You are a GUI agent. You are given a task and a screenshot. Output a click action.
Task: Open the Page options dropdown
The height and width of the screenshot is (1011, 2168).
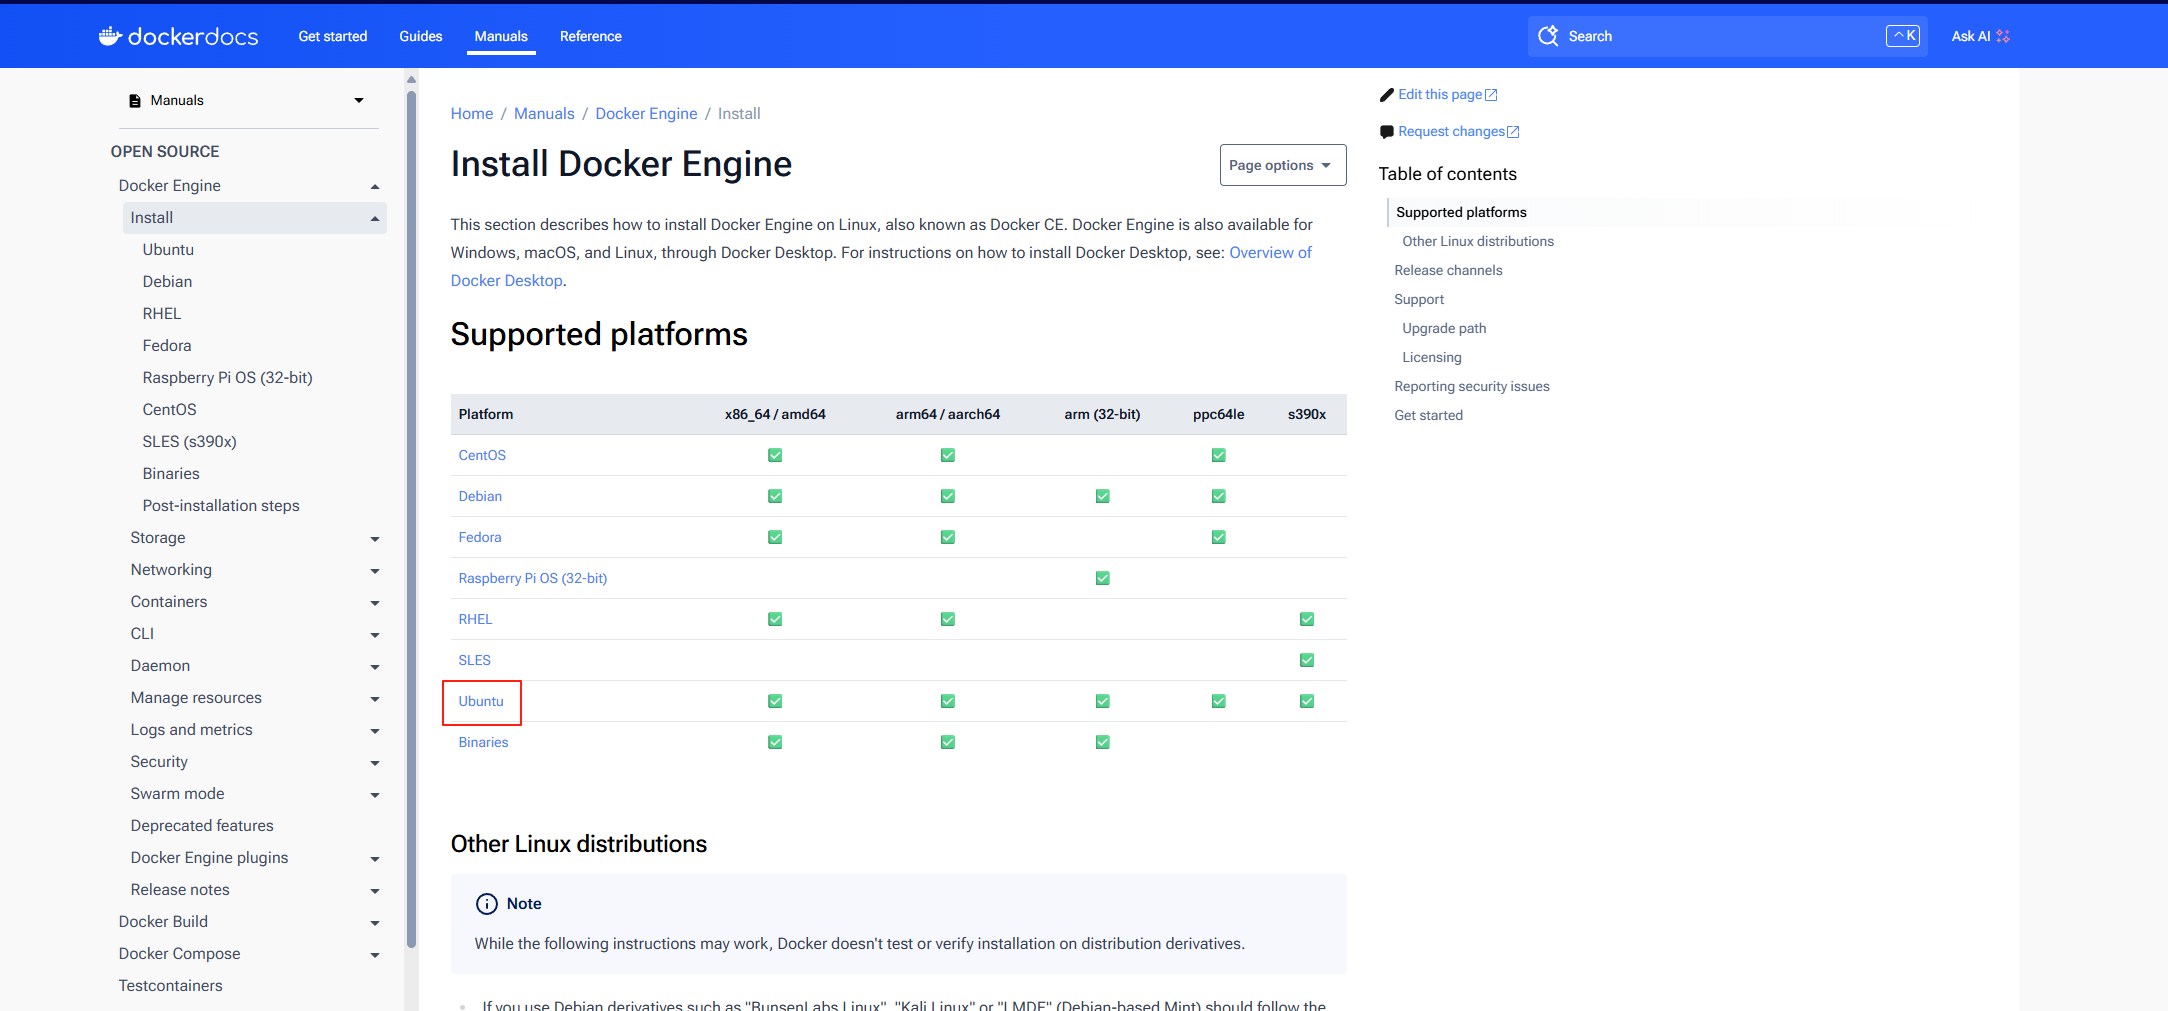tap(1283, 165)
